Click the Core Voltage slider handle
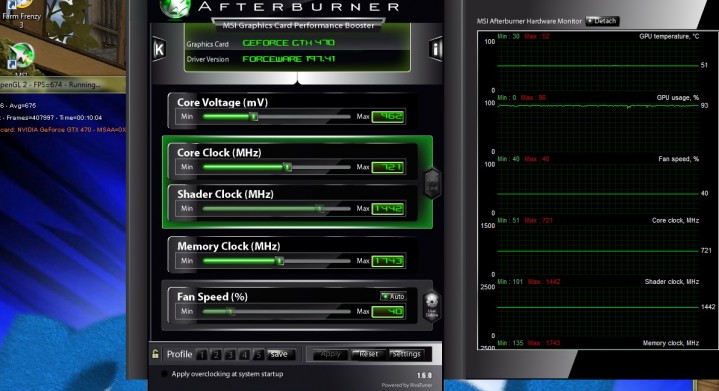The image size is (719, 391). point(254,117)
